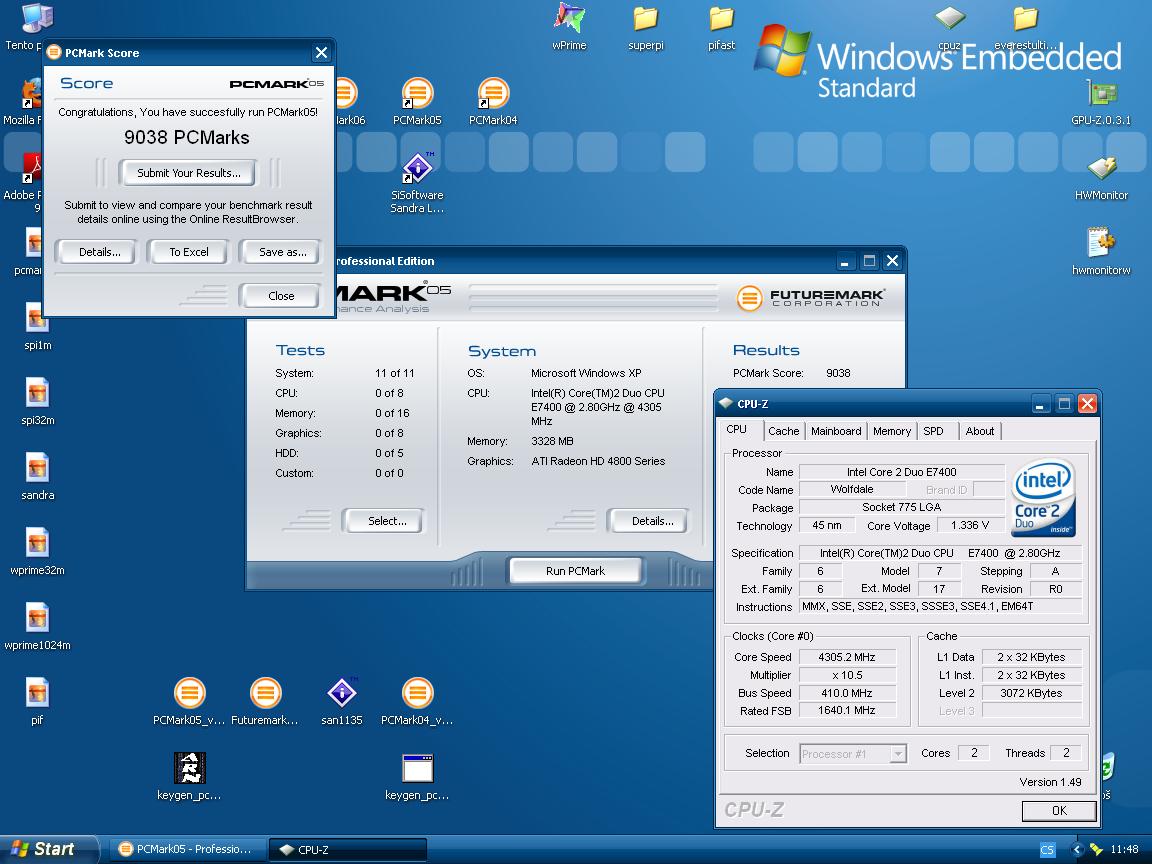Switch to Cache tab in CPU-Z
Viewport: 1152px width, 864px height.
pos(784,431)
